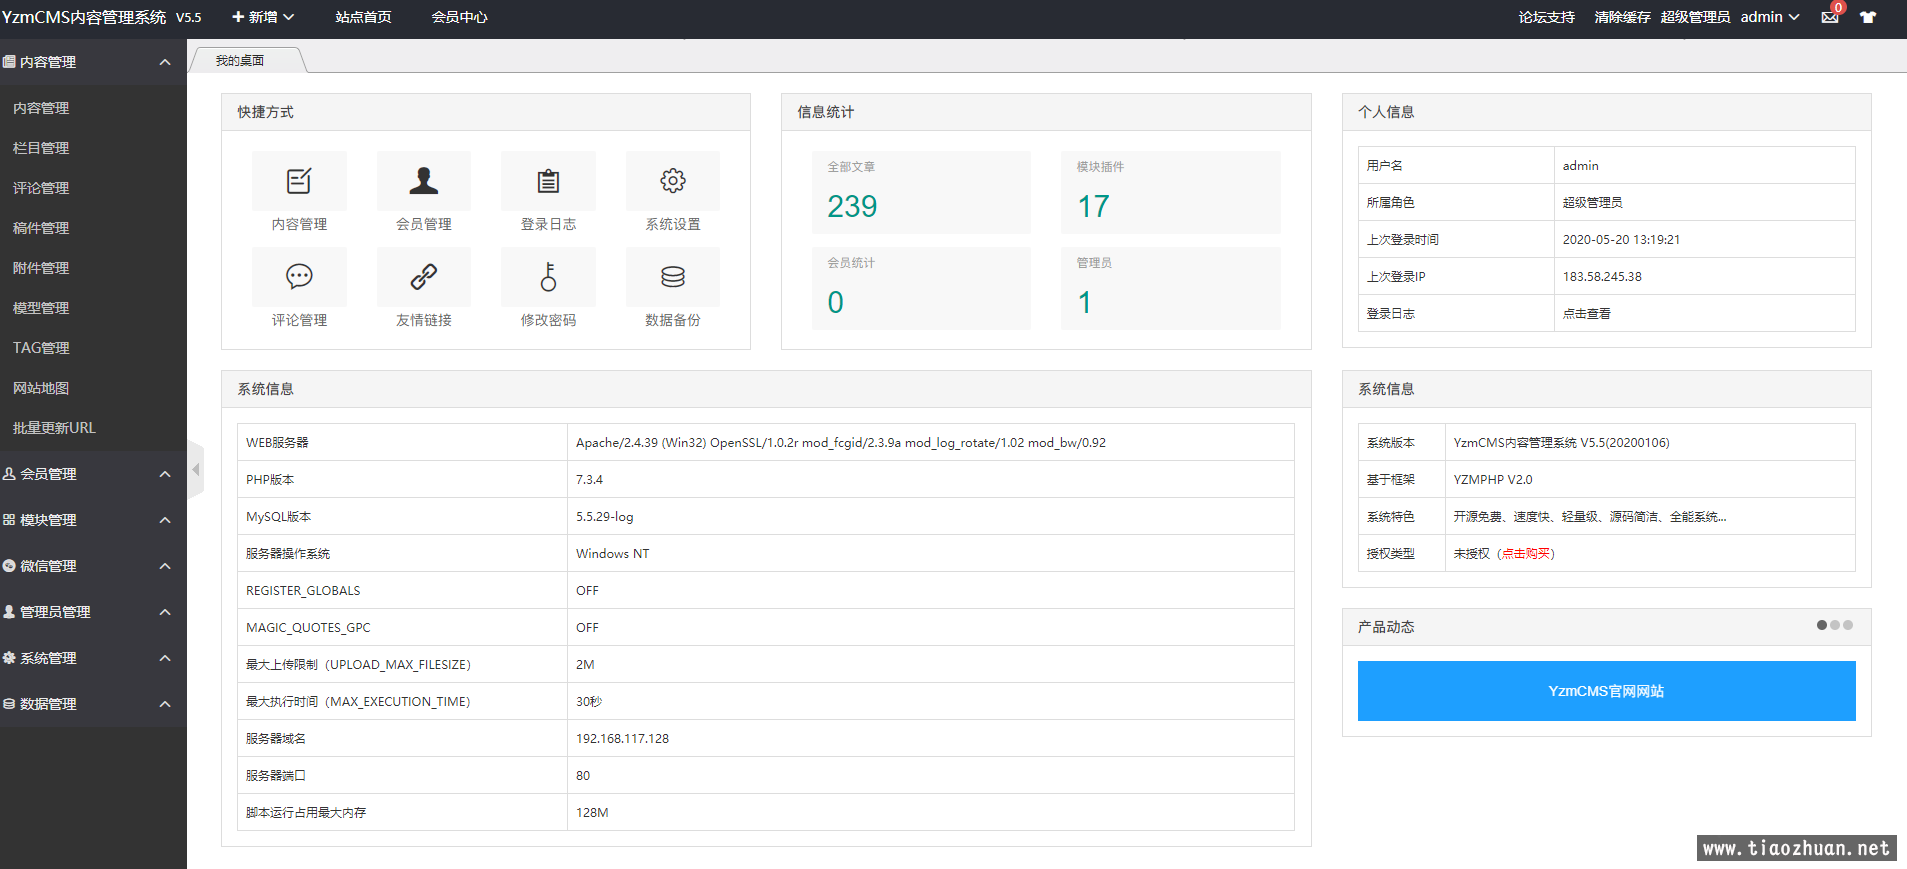Click the YzmCMS内容管理系统 logo title
The height and width of the screenshot is (869, 1907).
click(84, 17)
